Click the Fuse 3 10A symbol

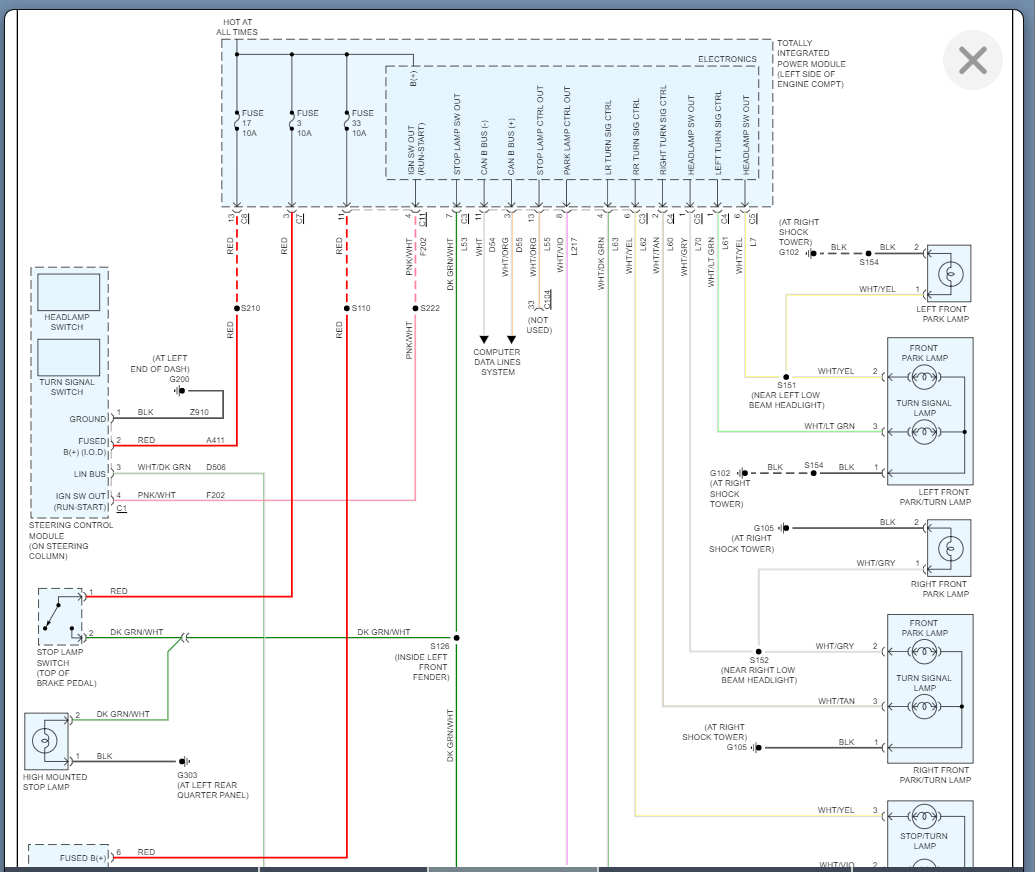pos(292,123)
